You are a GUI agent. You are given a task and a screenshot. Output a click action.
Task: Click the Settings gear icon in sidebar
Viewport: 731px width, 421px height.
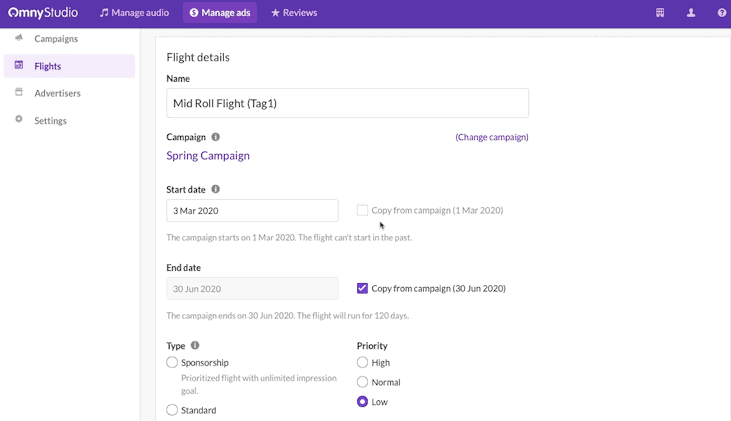(19, 120)
